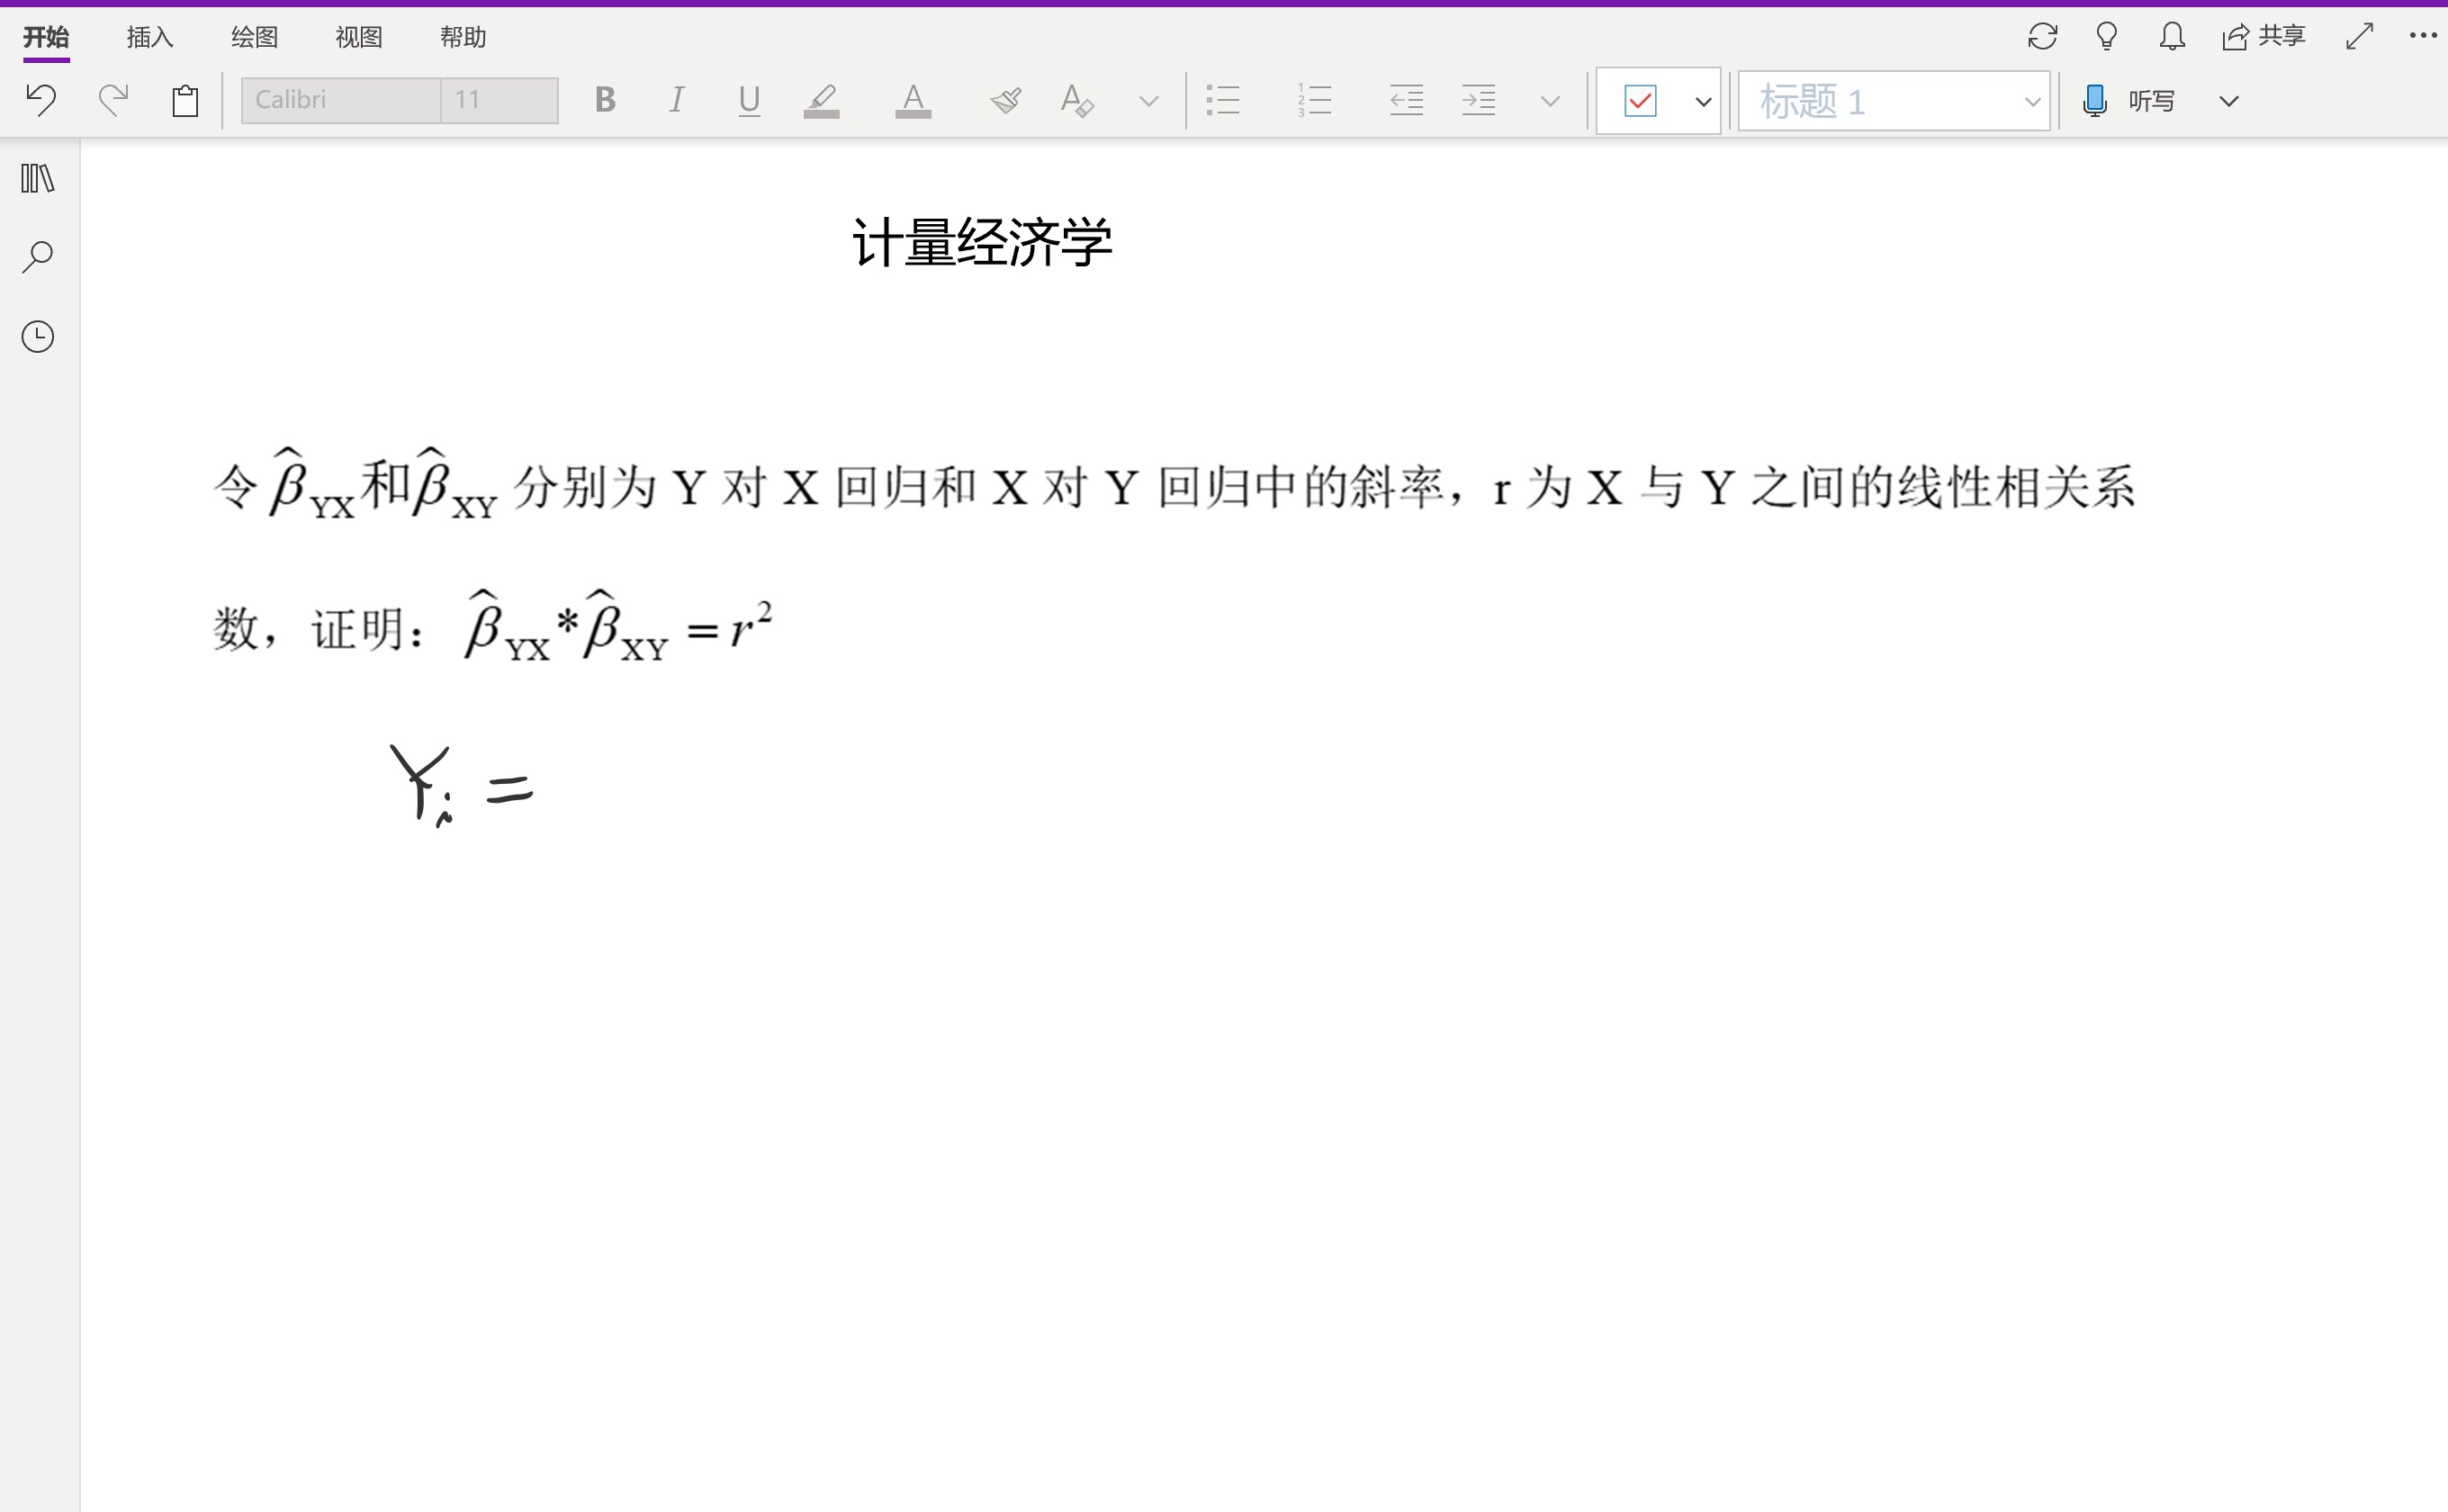Click the handwritten Yi = ink

click(462, 786)
